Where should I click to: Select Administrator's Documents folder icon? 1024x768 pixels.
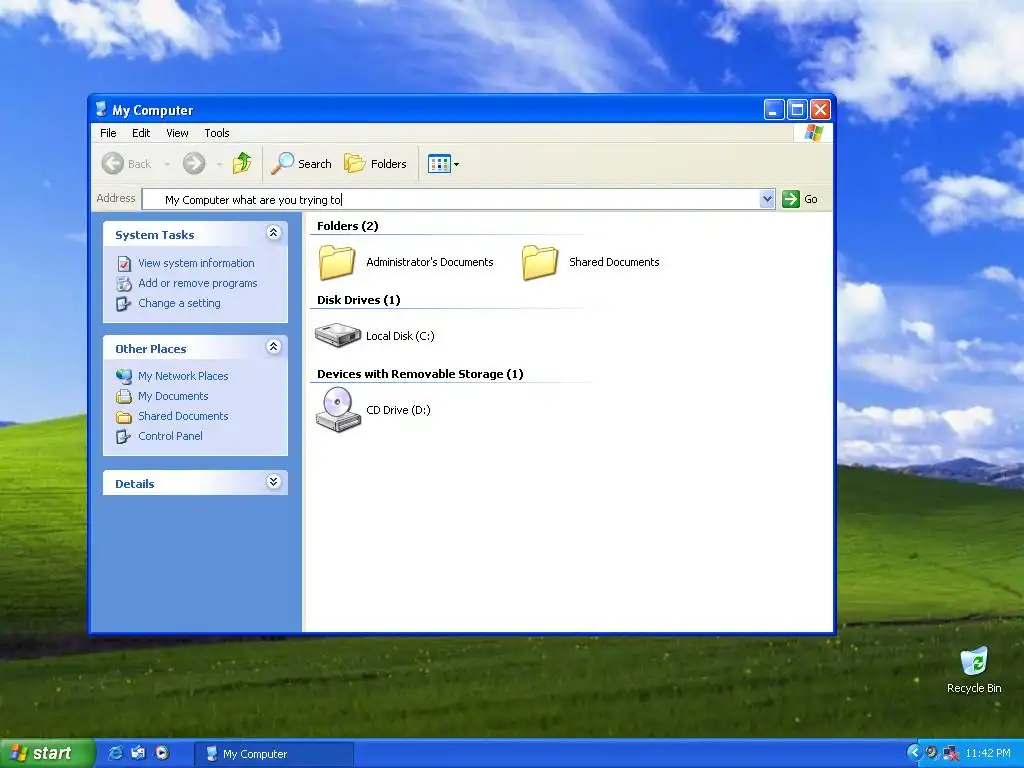[x=337, y=262]
